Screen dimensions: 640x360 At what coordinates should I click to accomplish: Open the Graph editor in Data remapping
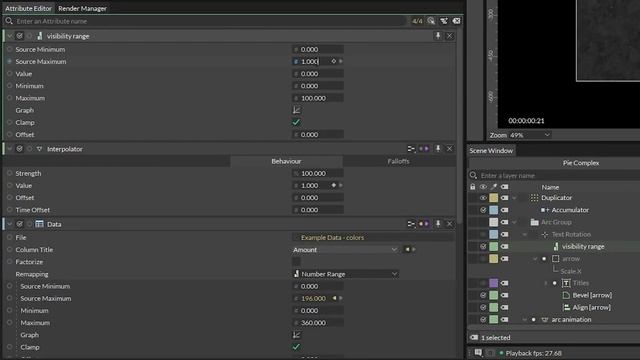tap(297, 335)
